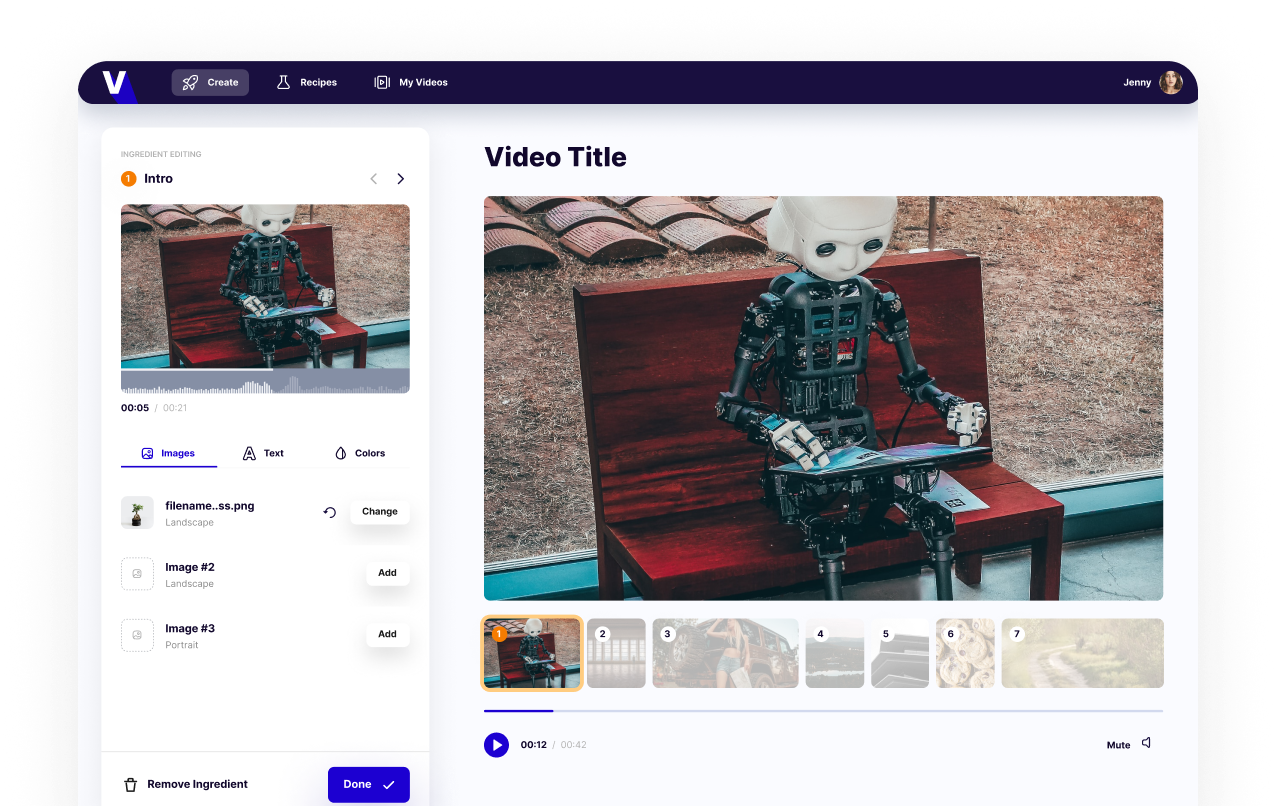
Task: Click the 00:12 video time readout
Action: point(534,745)
